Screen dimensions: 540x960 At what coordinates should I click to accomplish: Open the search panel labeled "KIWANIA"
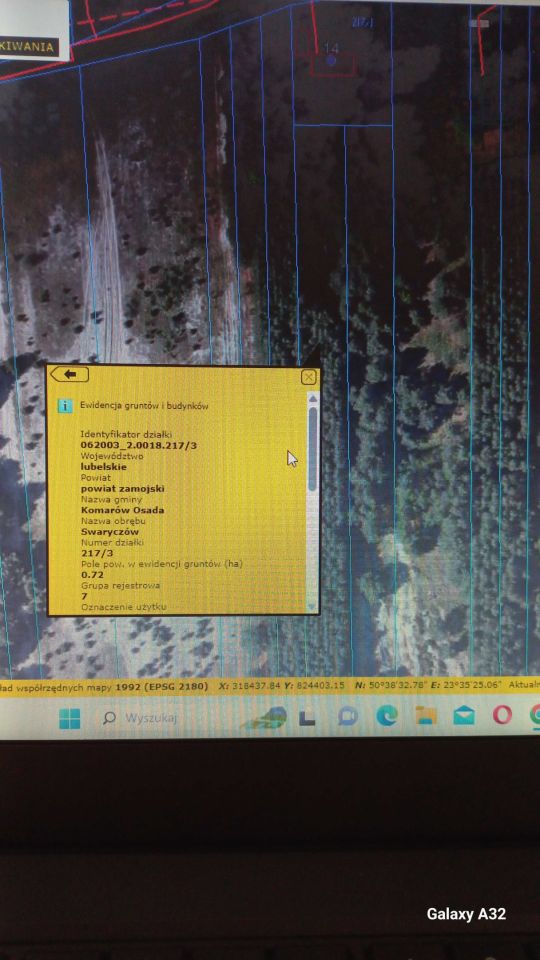(x=27, y=47)
